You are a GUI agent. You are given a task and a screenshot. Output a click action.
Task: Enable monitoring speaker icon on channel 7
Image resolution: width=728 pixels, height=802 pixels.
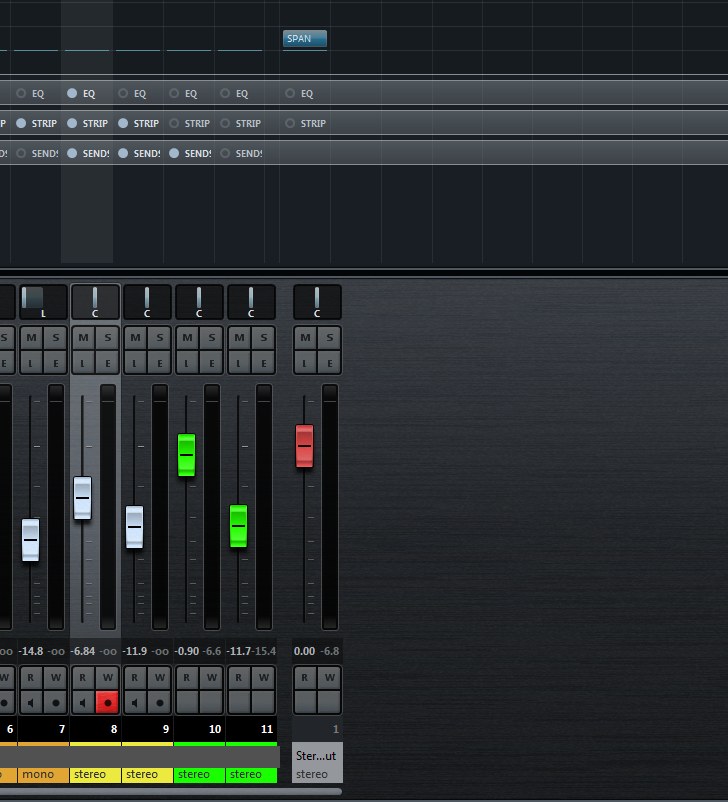(31, 702)
